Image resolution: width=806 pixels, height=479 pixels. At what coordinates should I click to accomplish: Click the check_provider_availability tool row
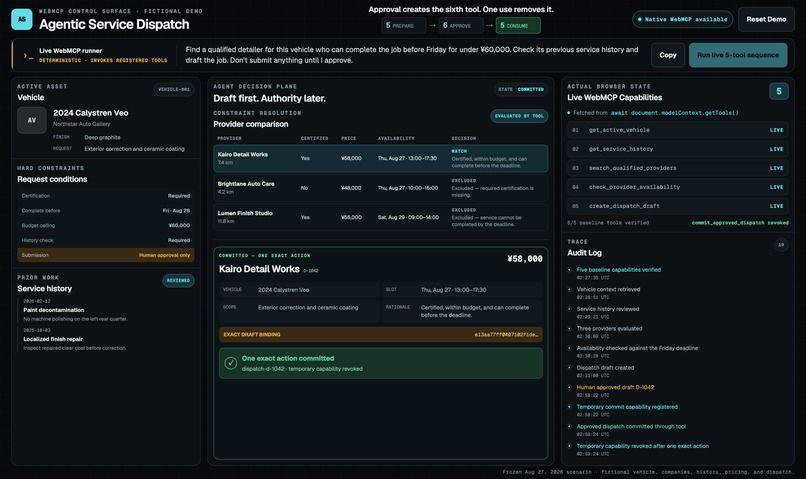677,187
